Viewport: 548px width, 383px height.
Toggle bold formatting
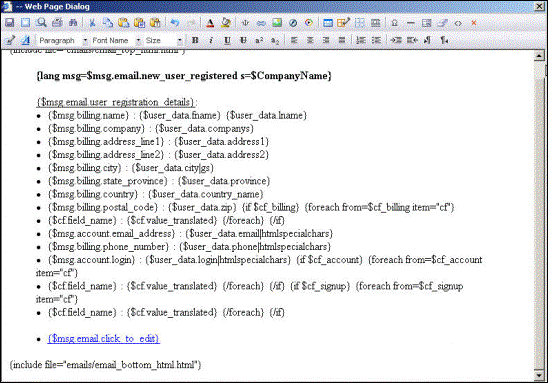[x=195, y=41]
